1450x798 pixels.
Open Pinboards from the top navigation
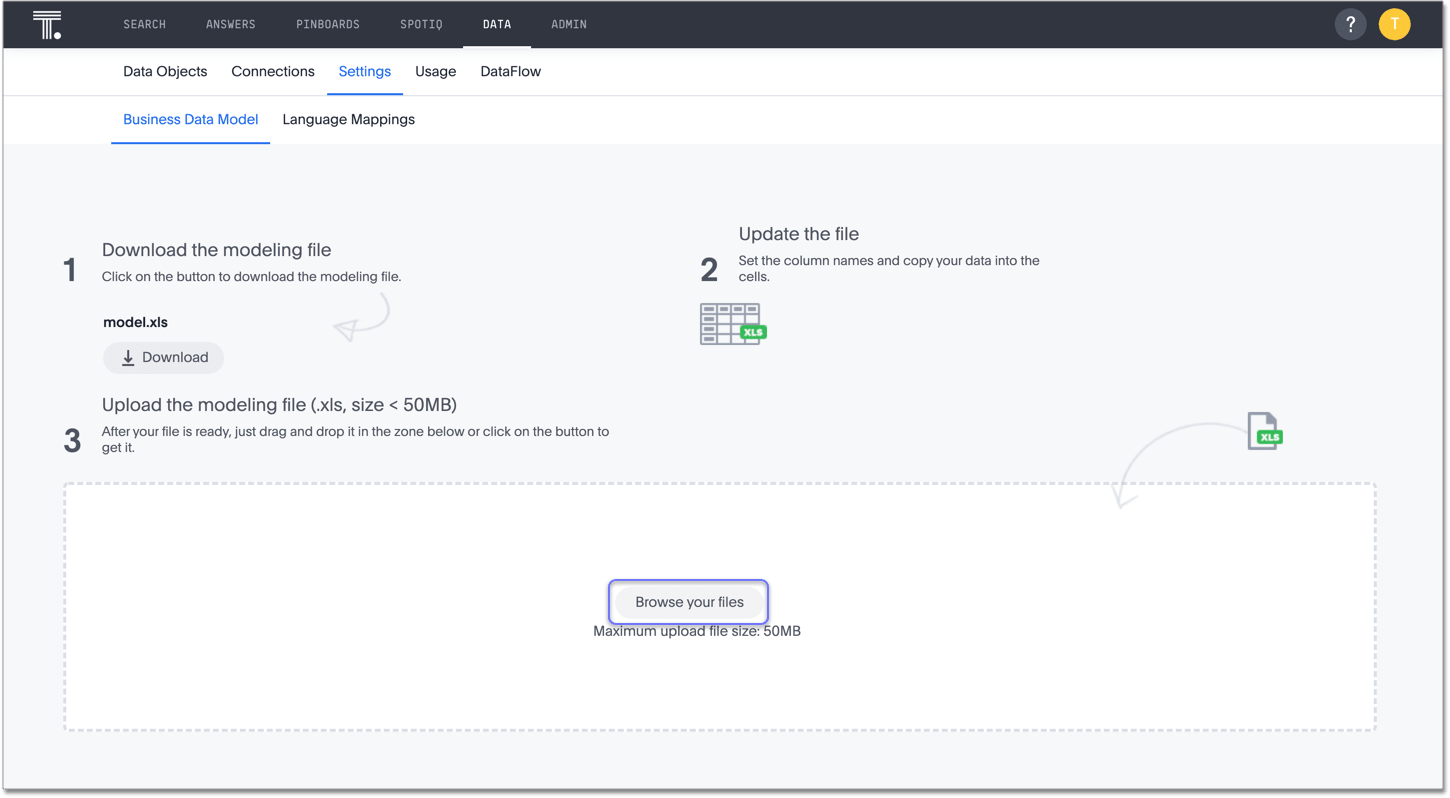(328, 25)
